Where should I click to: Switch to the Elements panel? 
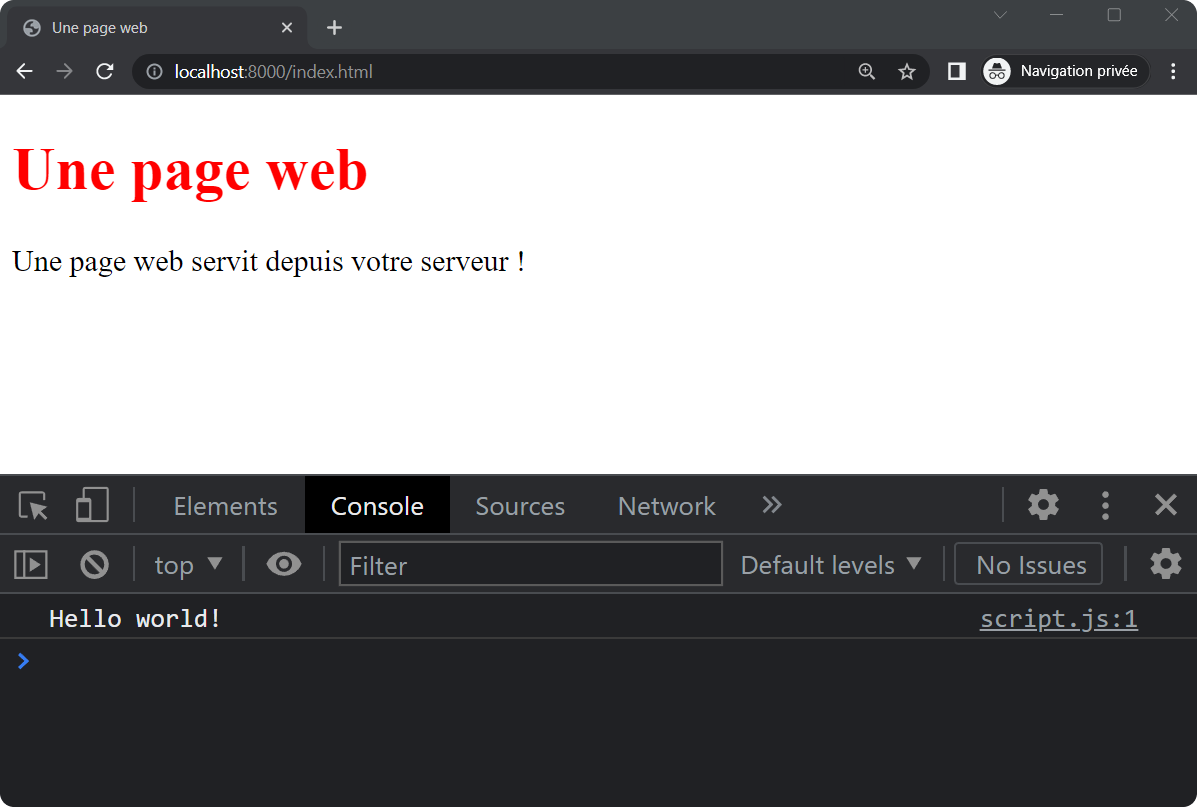225,505
